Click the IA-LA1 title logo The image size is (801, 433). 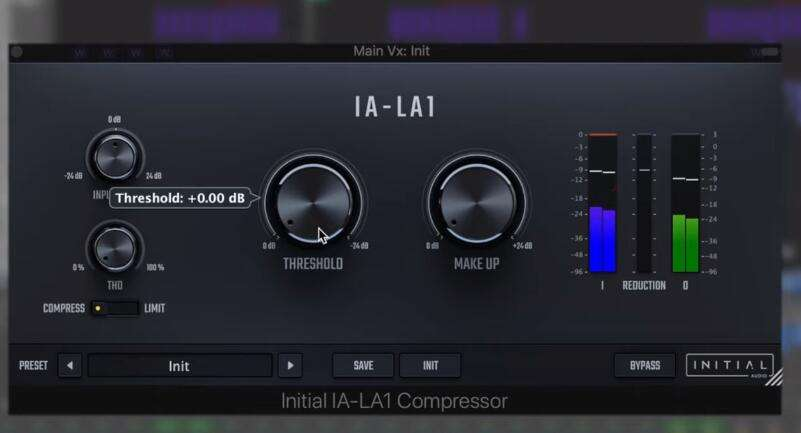point(395,107)
